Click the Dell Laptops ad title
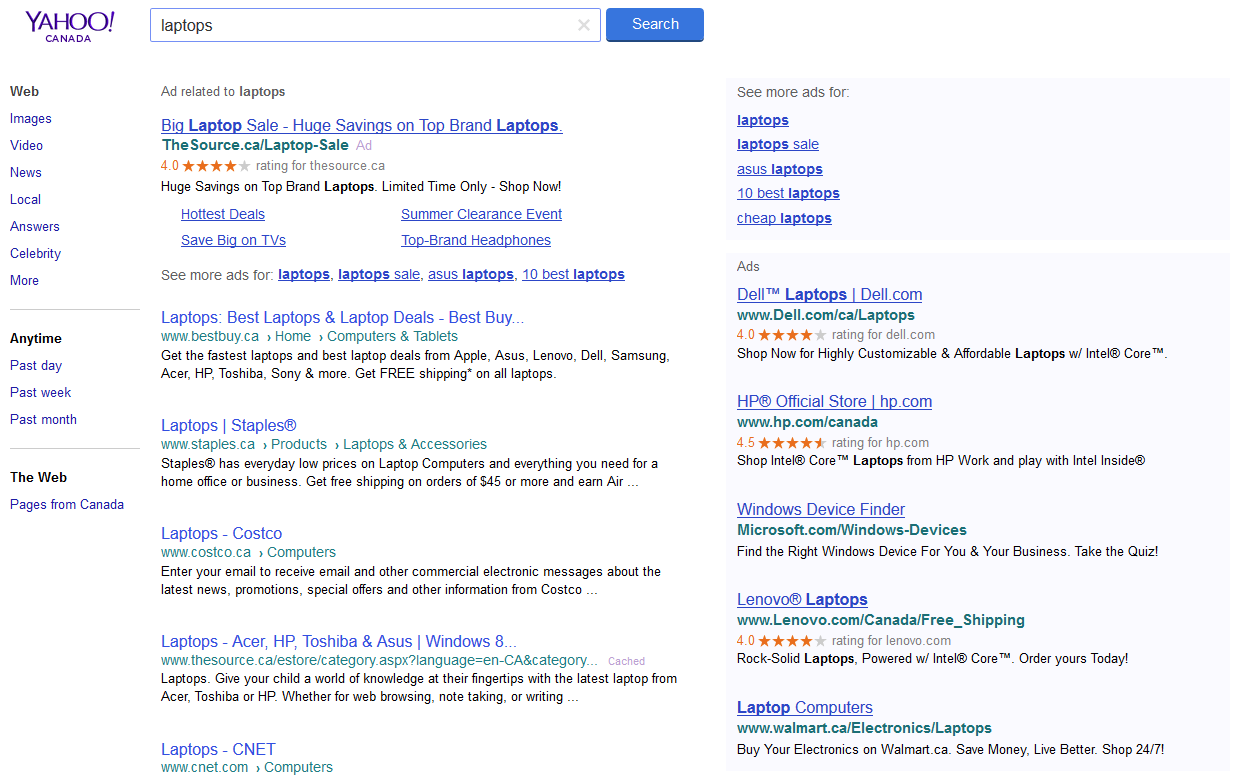This screenshot has height=779, width=1240. (829, 295)
